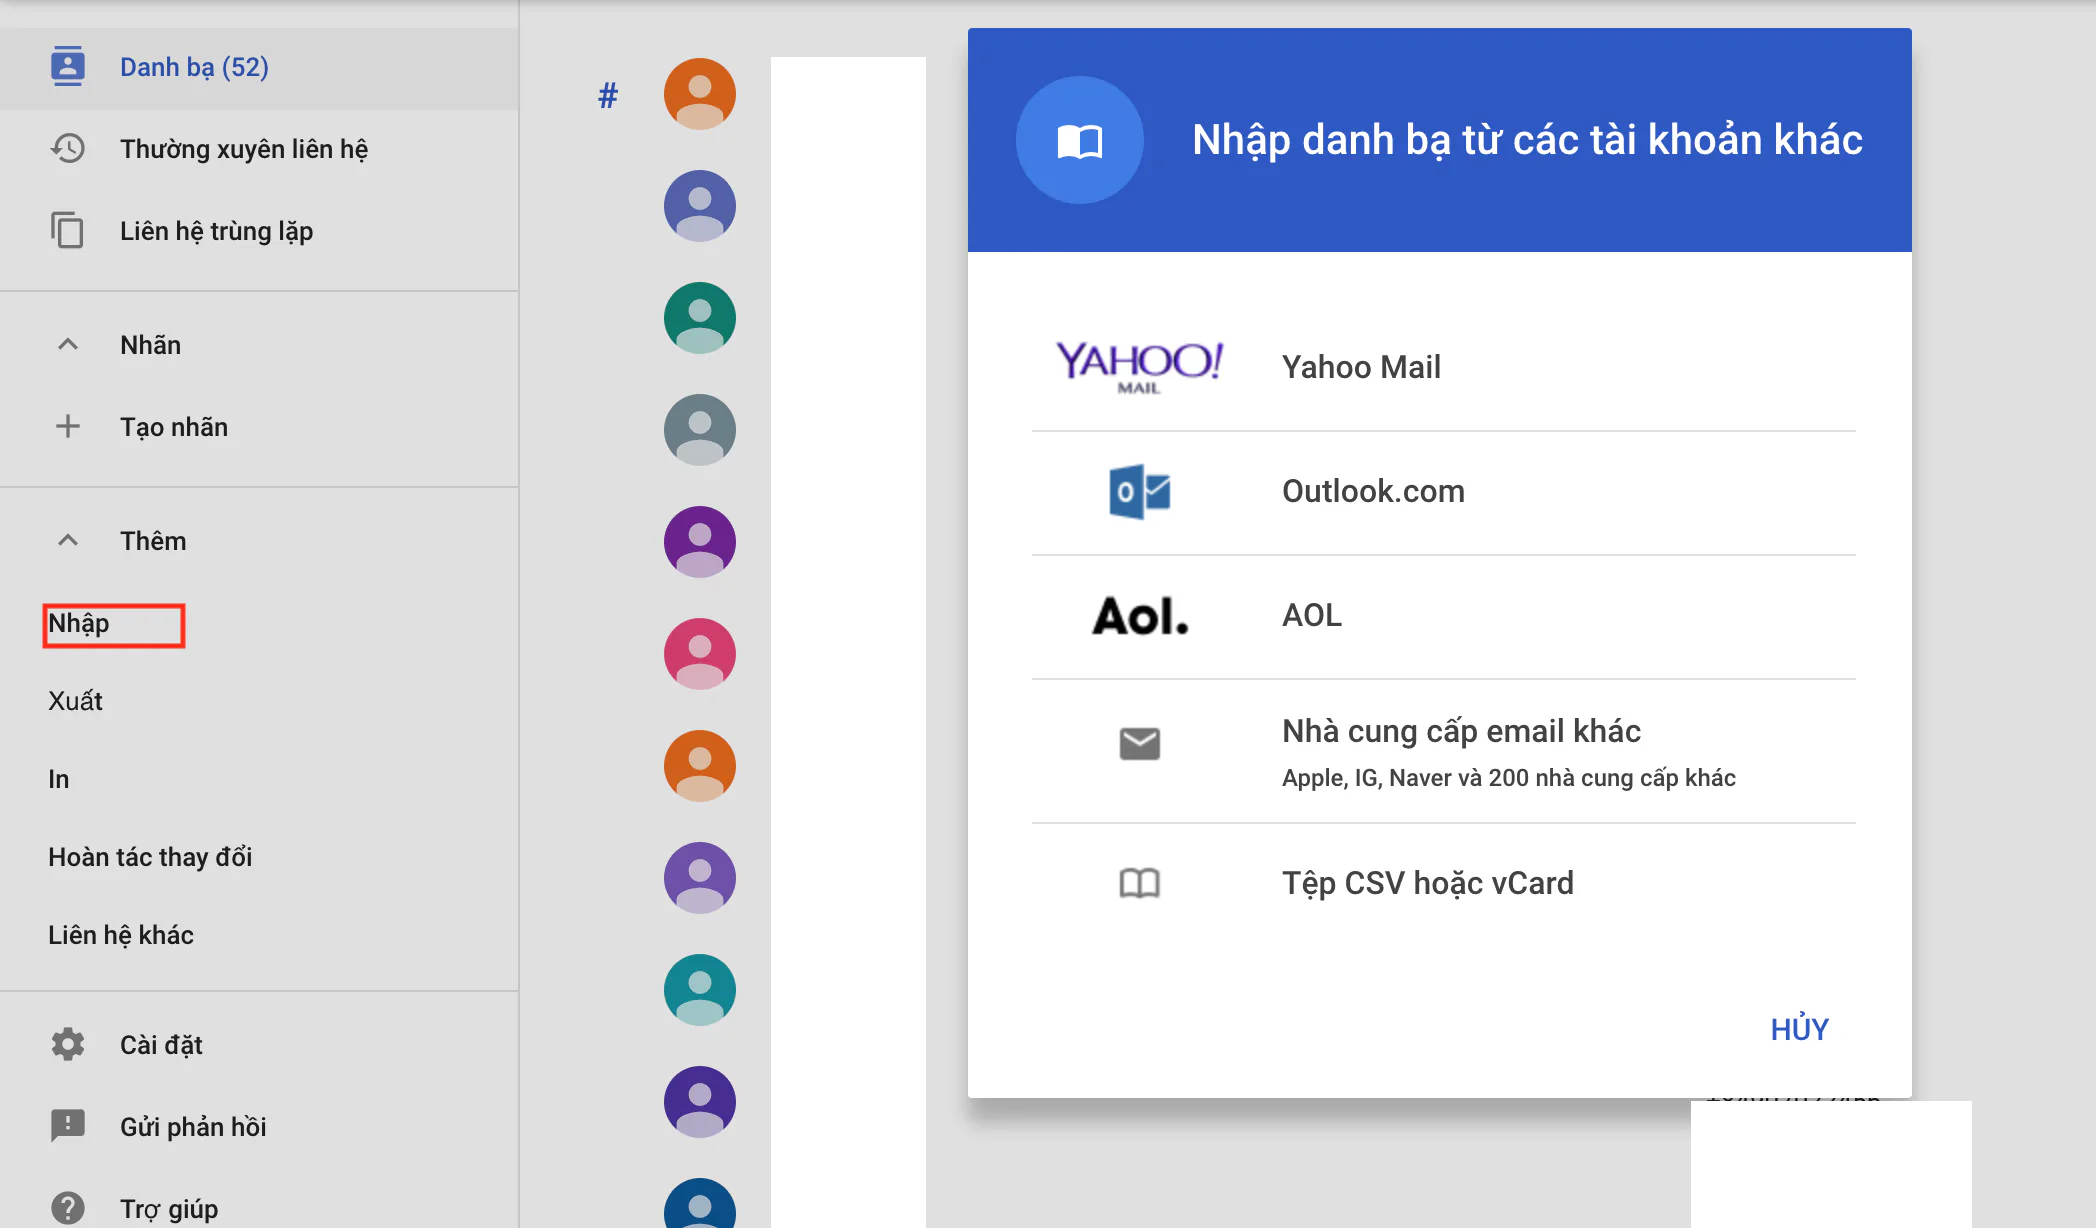Open Cài đặt gear icon

point(67,1044)
